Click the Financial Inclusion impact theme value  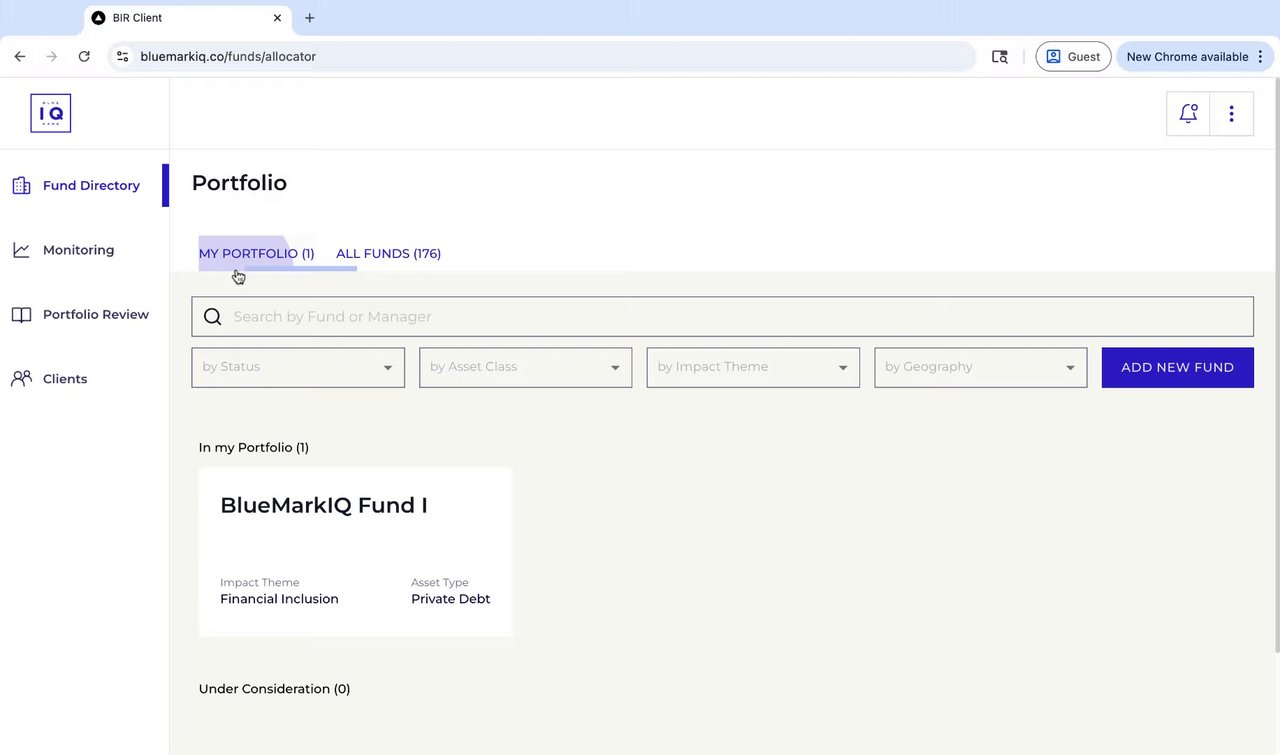[279, 599]
